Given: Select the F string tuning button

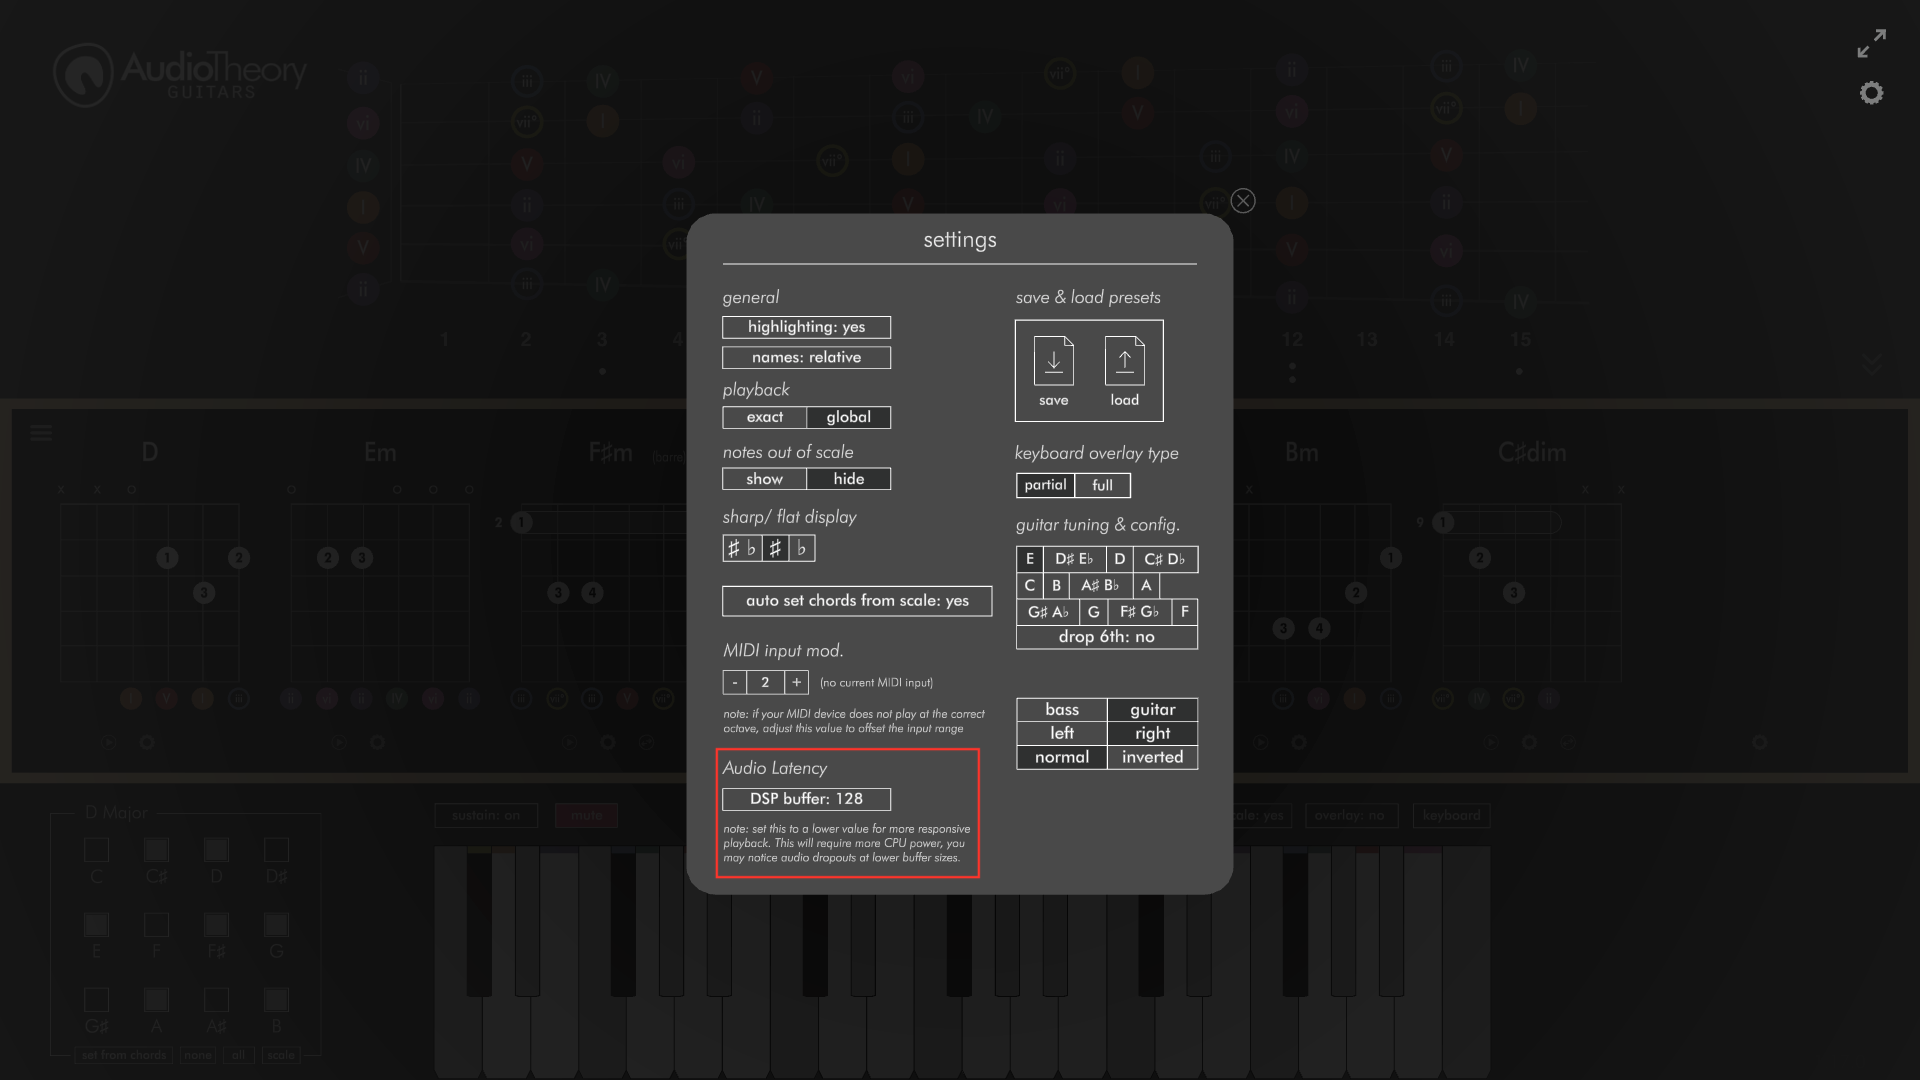Looking at the screenshot, I should point(1183,611).
